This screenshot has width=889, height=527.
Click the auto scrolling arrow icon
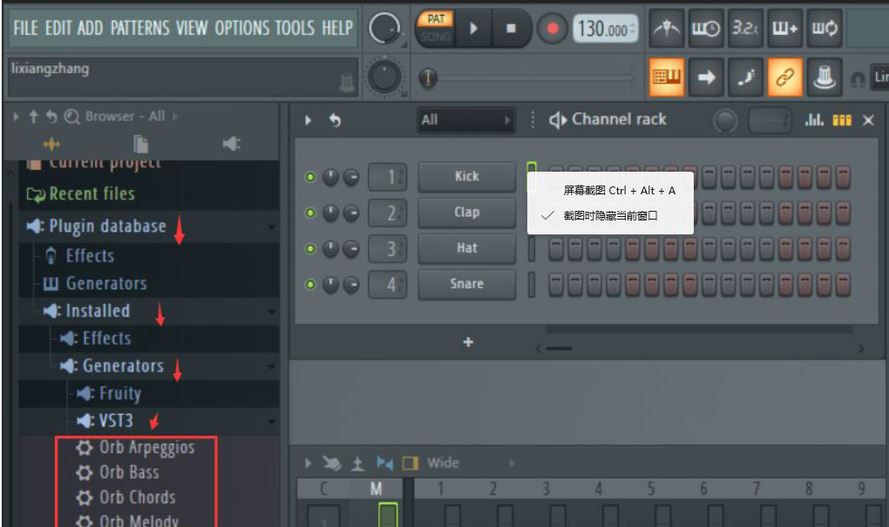[x=706, y=77]
